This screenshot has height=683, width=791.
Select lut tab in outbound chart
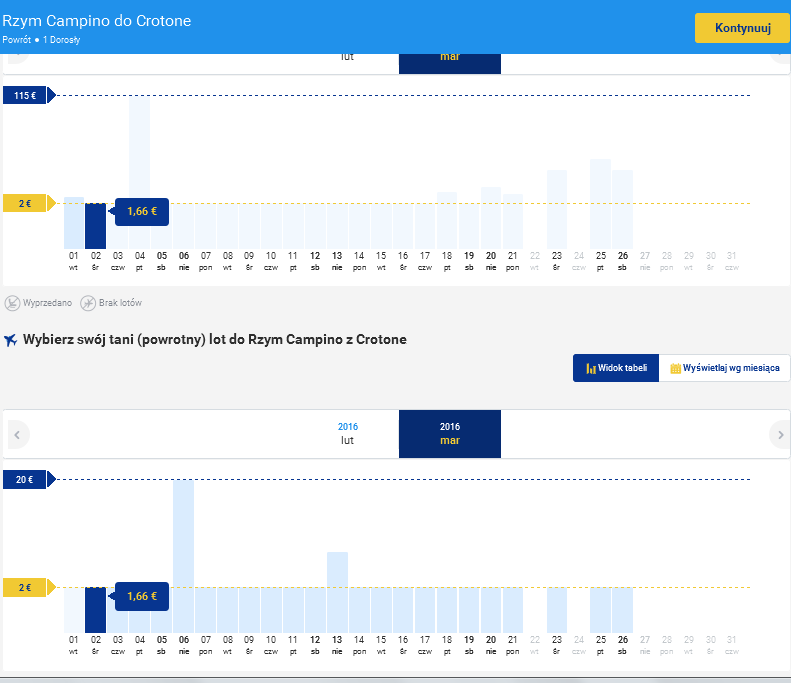348,63
